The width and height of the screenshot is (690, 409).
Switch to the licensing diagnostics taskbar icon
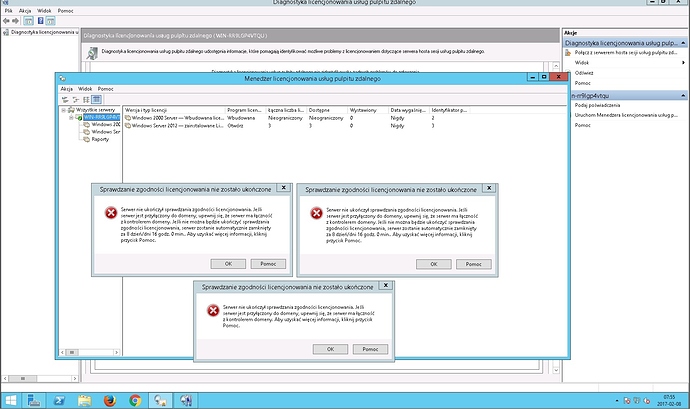(x=186, y=400)
